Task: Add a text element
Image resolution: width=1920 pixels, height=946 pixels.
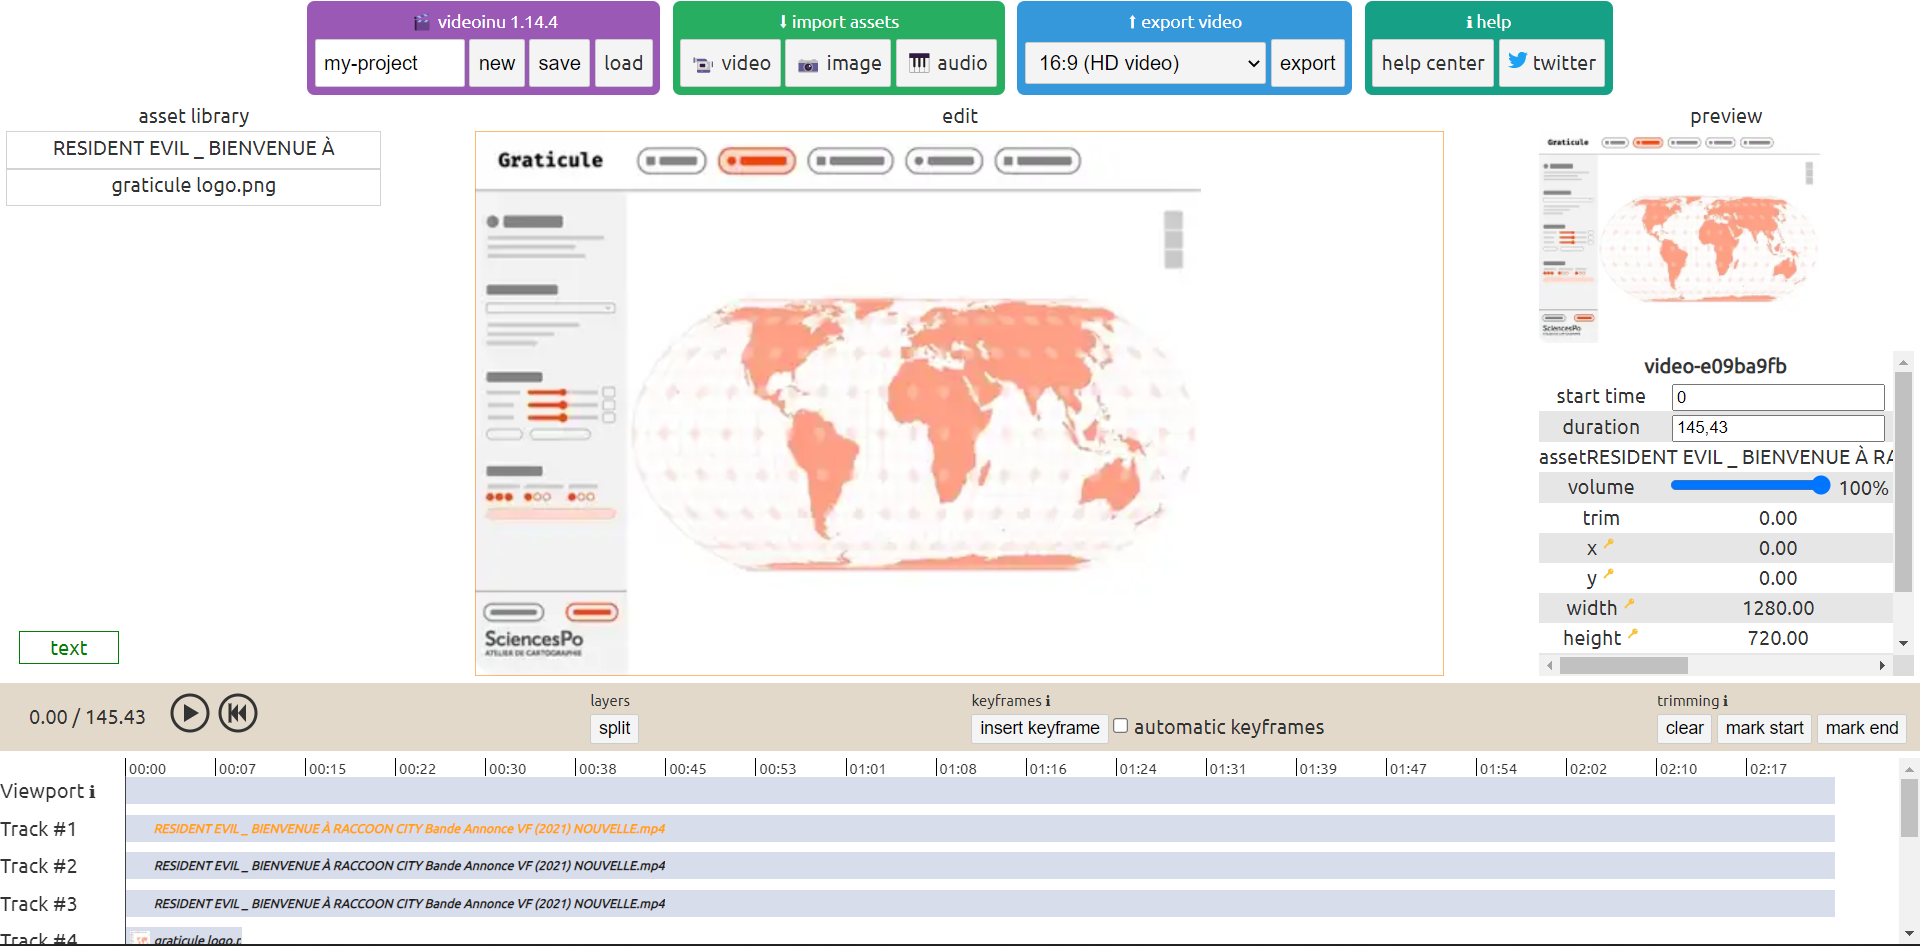Action: (x=69, y=647)
